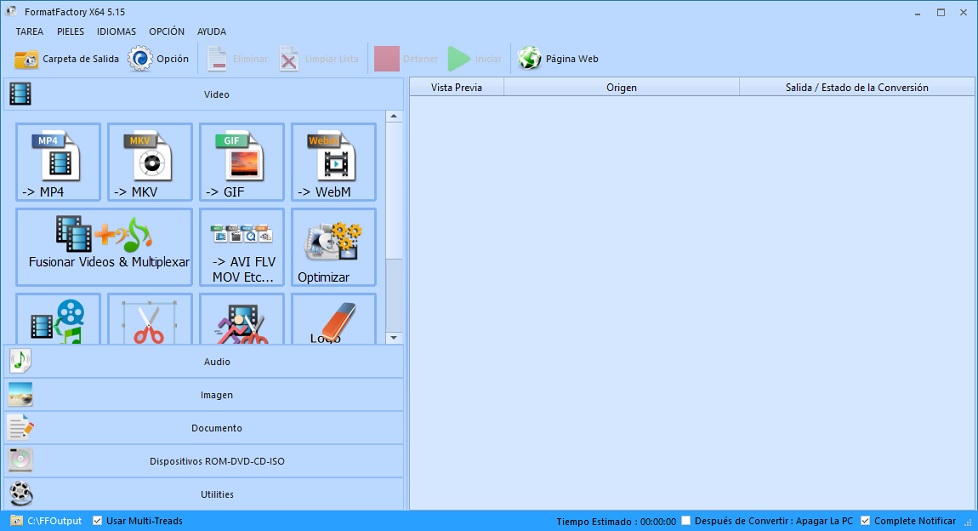Click the status bar output folder icon

click(x=16, y=520)
